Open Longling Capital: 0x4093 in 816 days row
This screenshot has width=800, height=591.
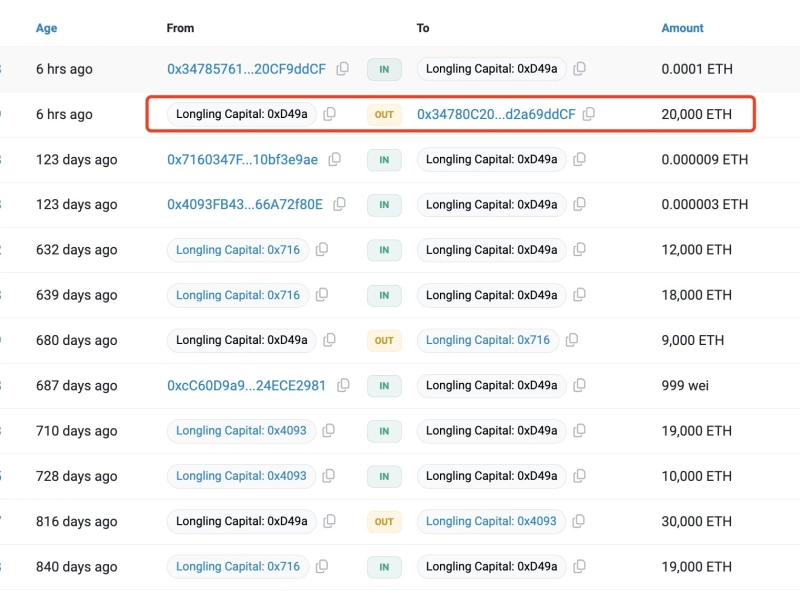[491, 521]
